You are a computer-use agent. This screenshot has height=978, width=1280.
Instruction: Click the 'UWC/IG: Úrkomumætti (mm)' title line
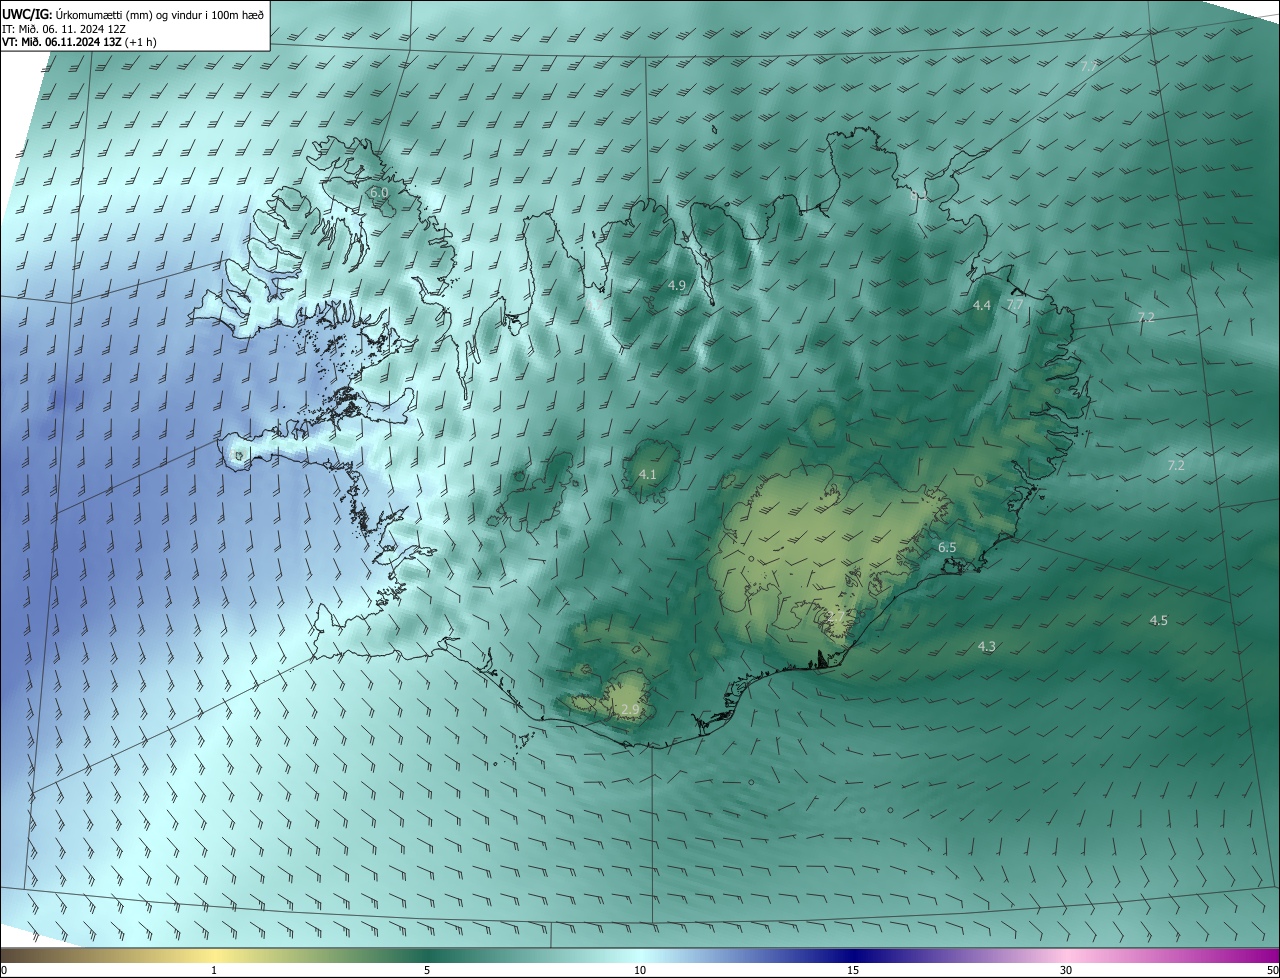click(133, 14)
